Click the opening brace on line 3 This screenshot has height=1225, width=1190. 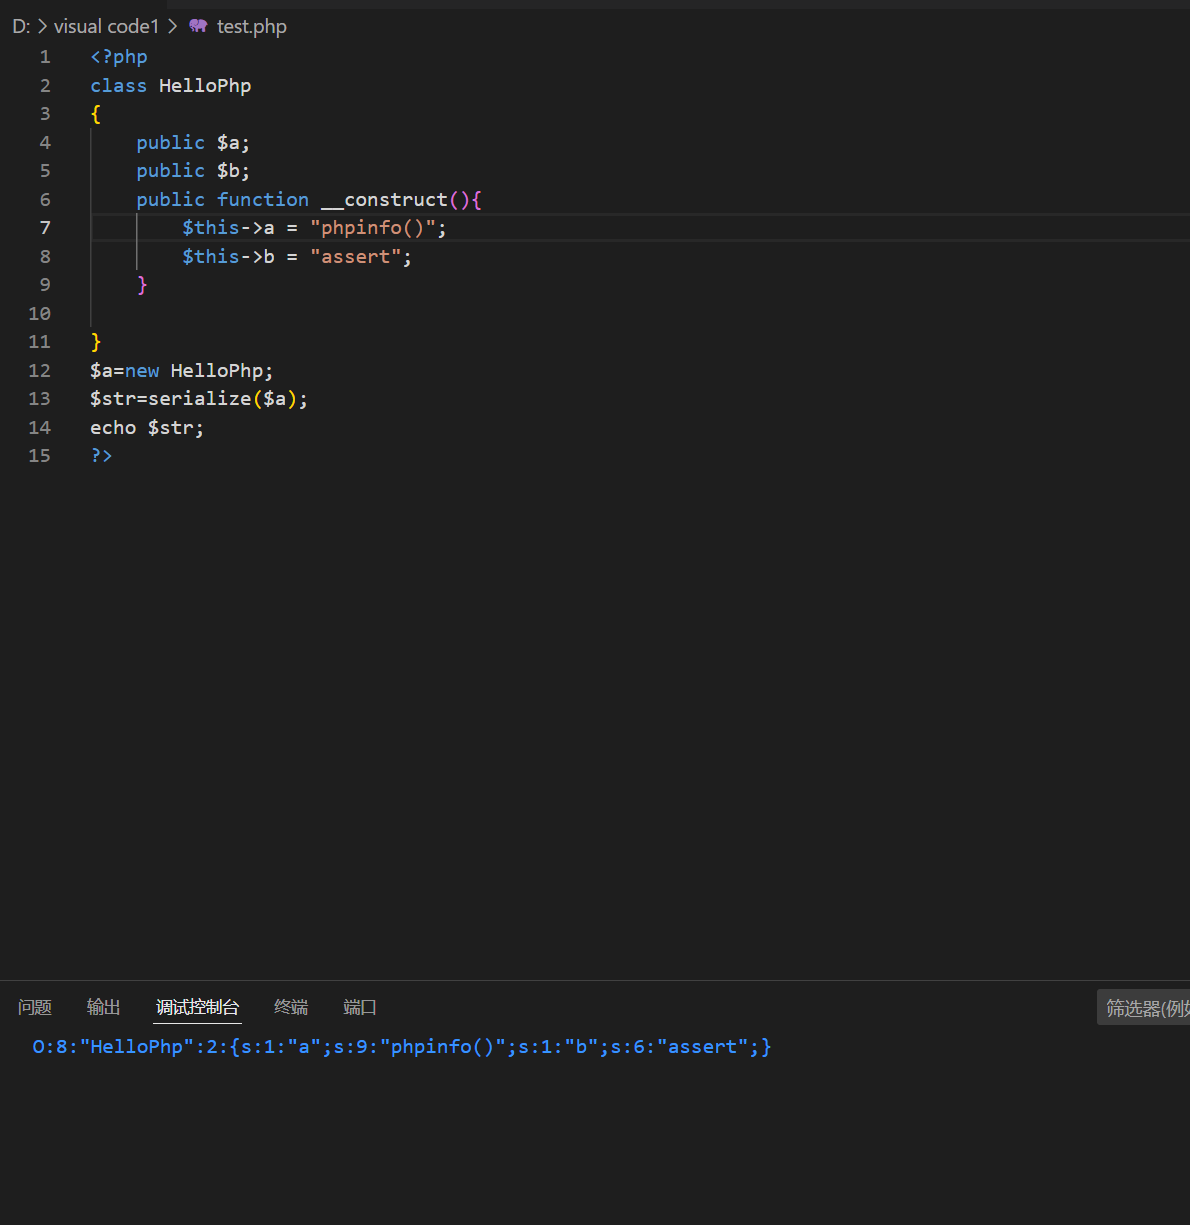tap(96, 114)
